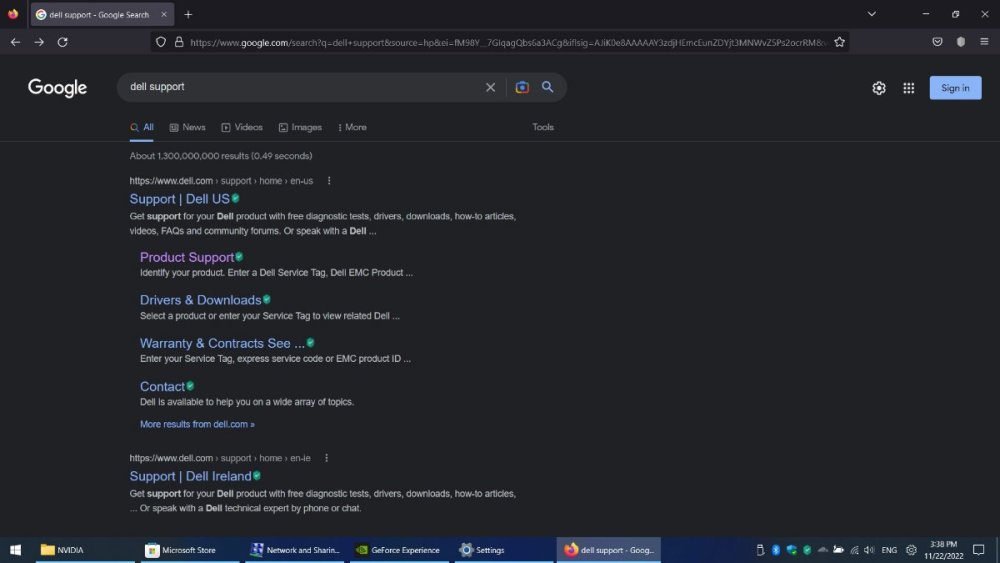This screenshot has width=1000, height=563.
Task: Open options menu for the en-us Dell result
Action: point(329,180)
